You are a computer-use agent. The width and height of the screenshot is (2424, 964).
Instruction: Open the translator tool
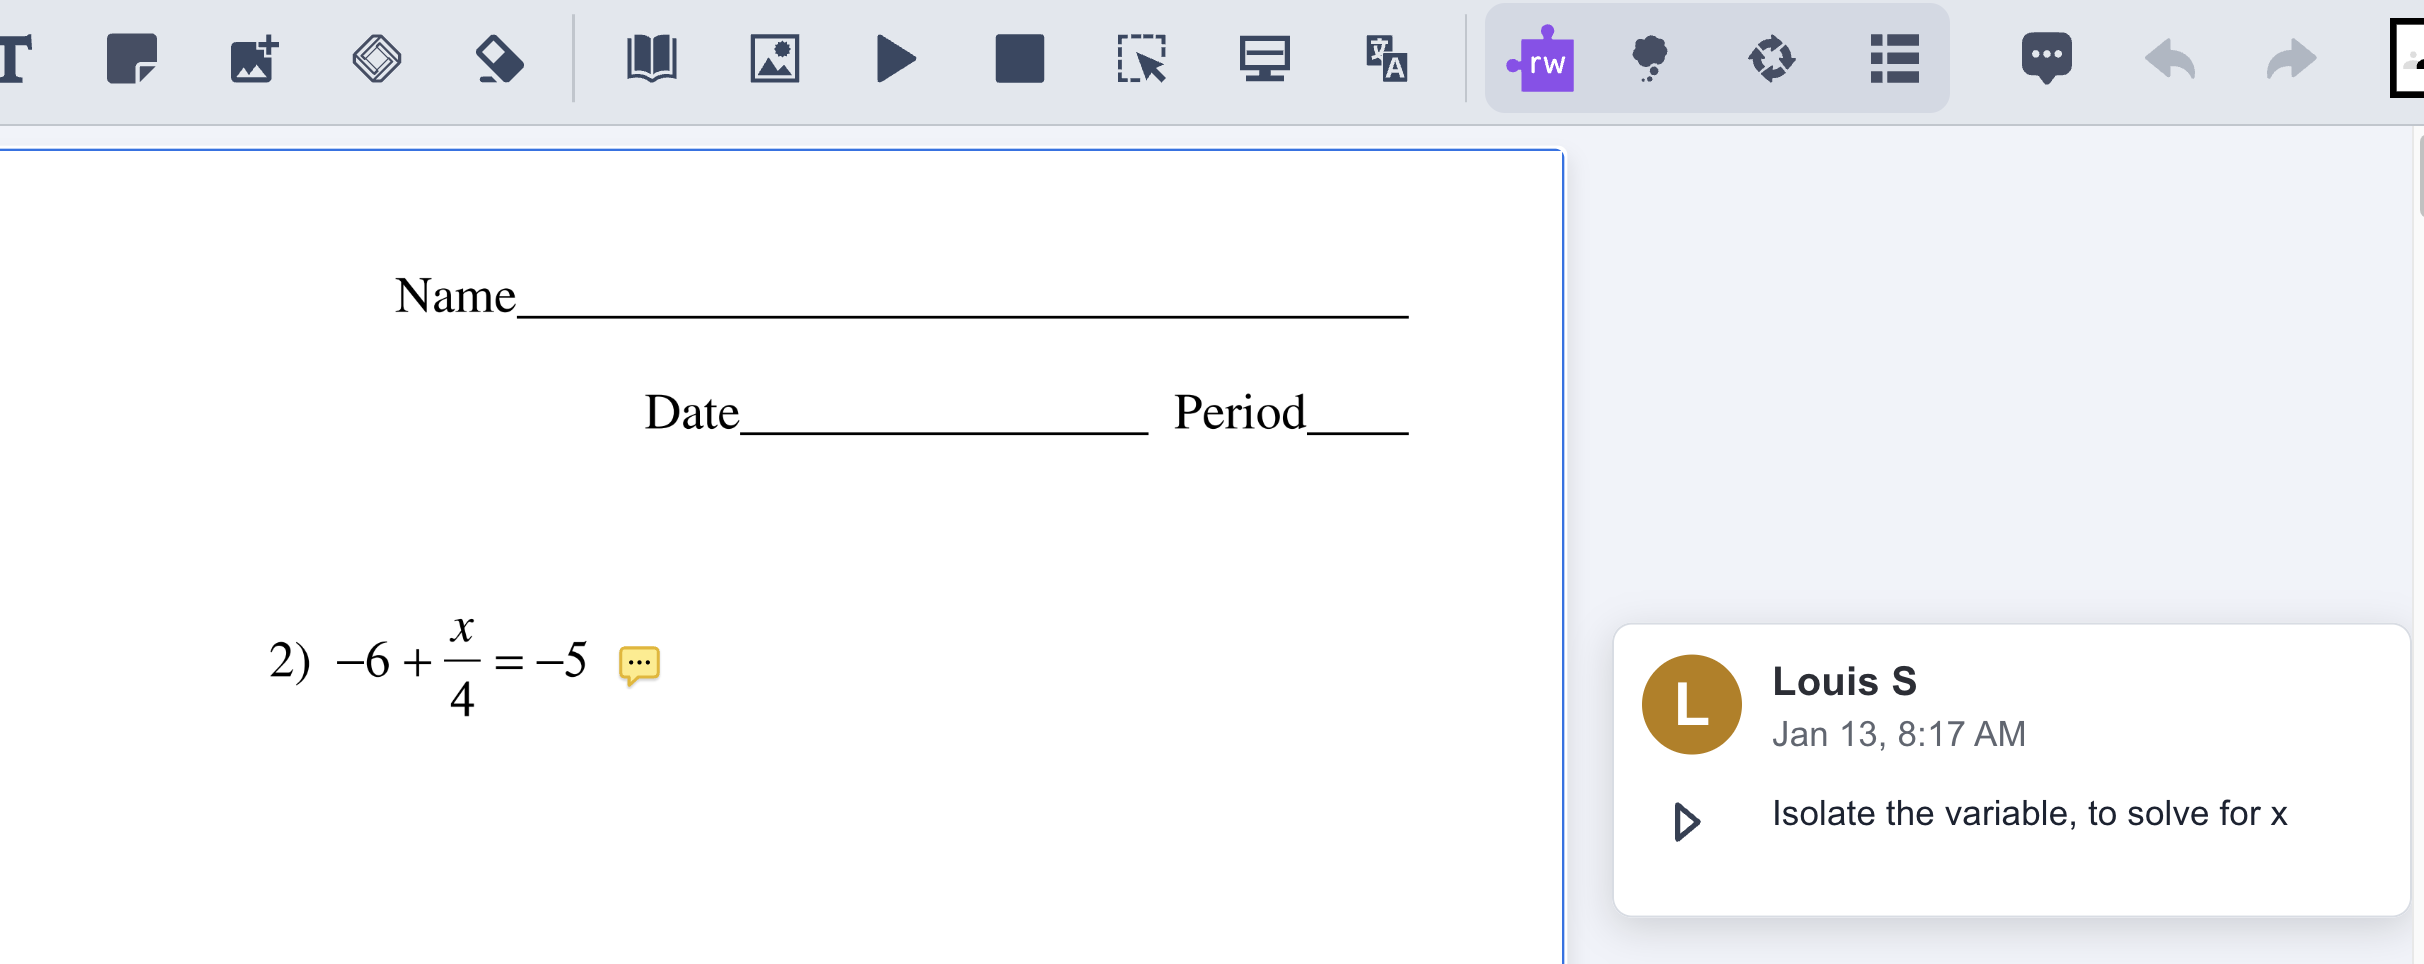click(1387, 59)
